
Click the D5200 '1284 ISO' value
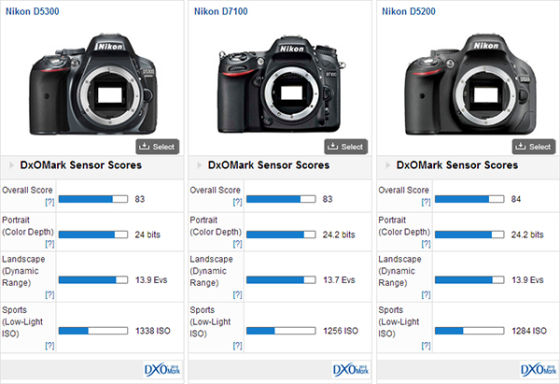coord(529,331)
